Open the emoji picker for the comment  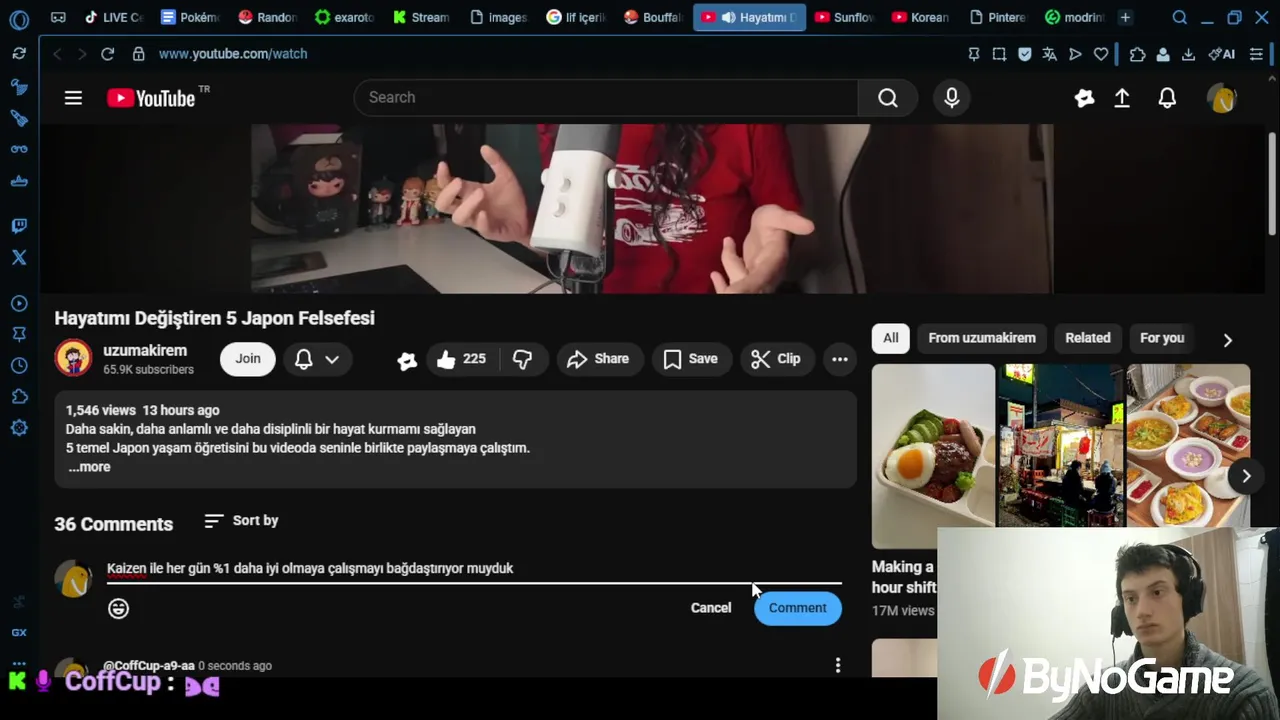(x=118, y=608)
